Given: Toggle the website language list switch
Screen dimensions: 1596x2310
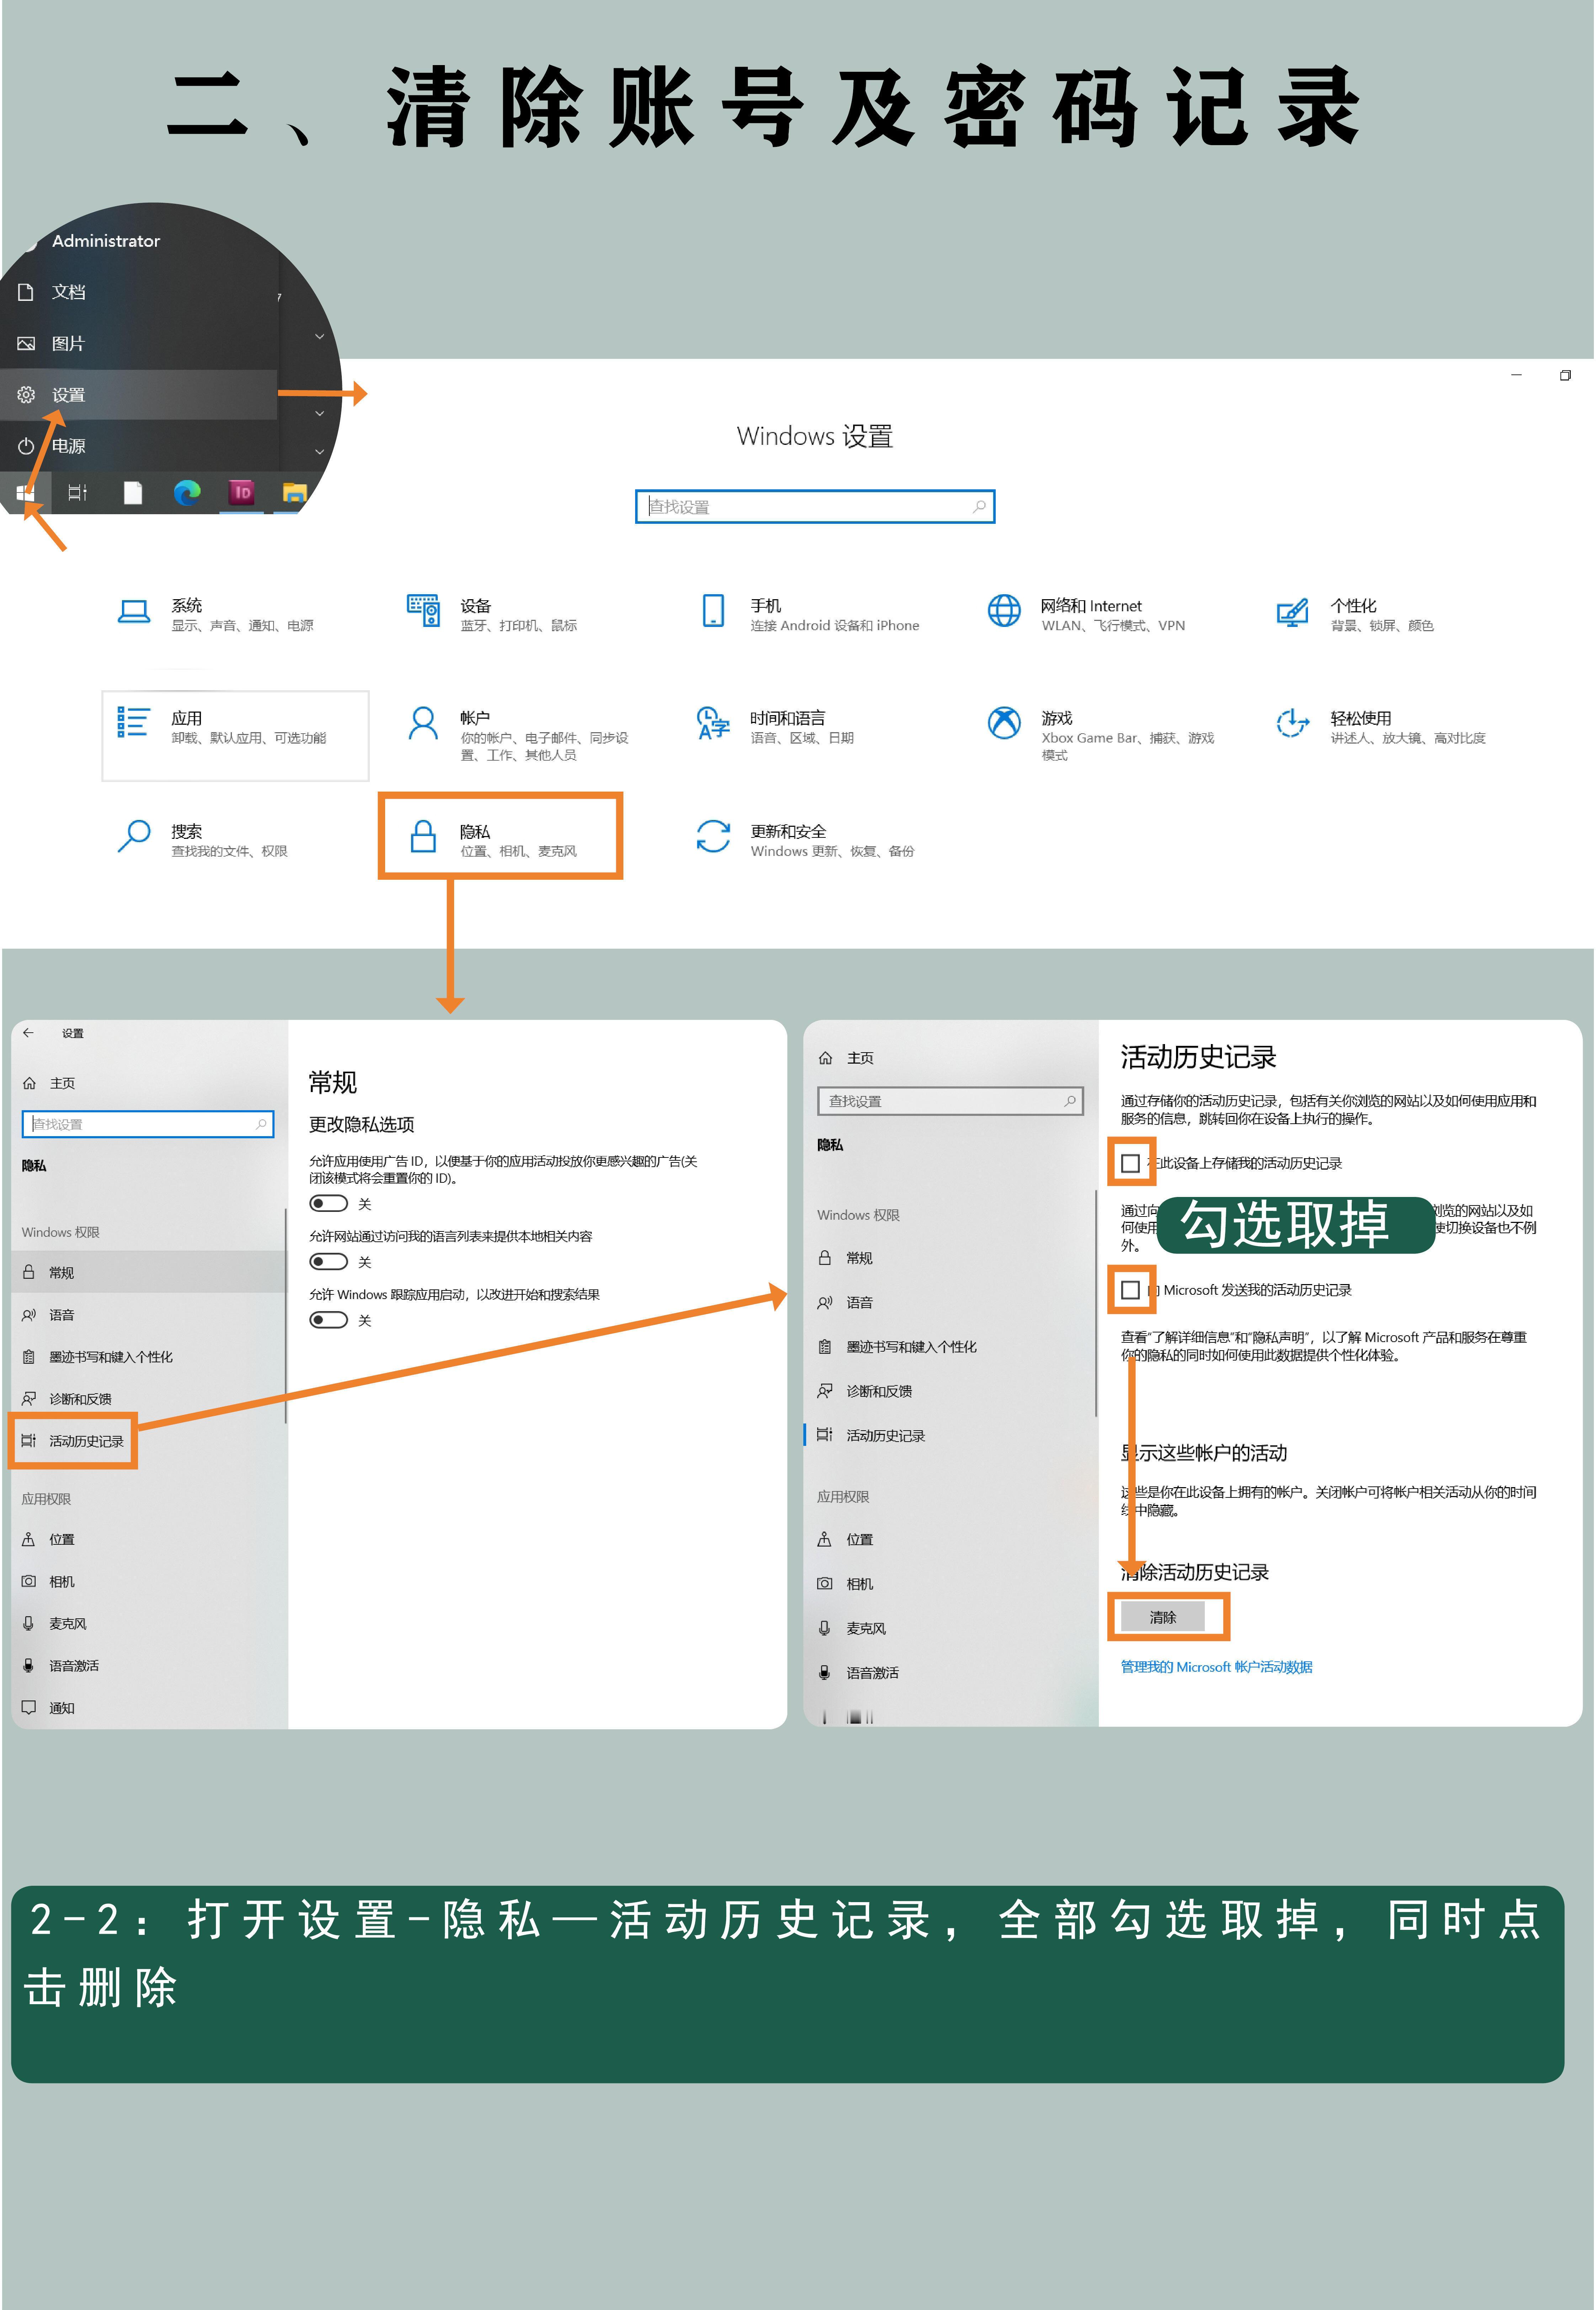Looking at the screenshot, I should (328, 1262).
